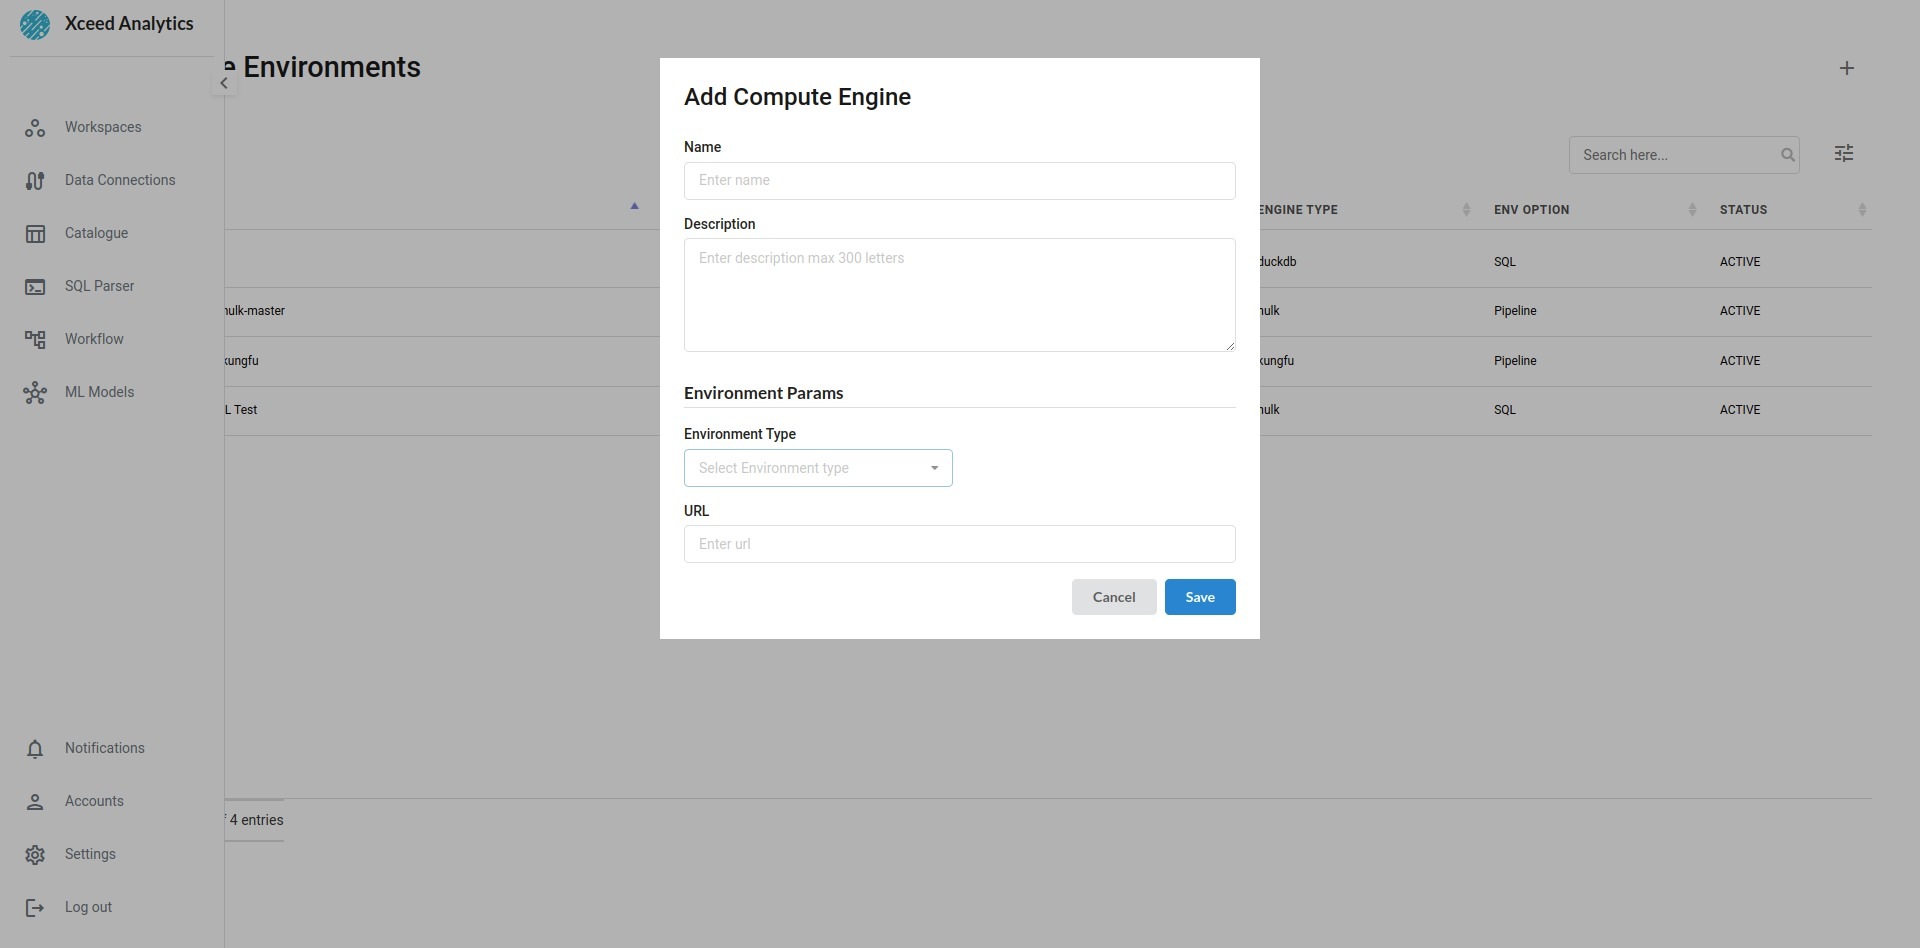Click the STATUS column header text
This screenshot has height=948, width=1920.
pyautogui.click(x=1743, y=210)
